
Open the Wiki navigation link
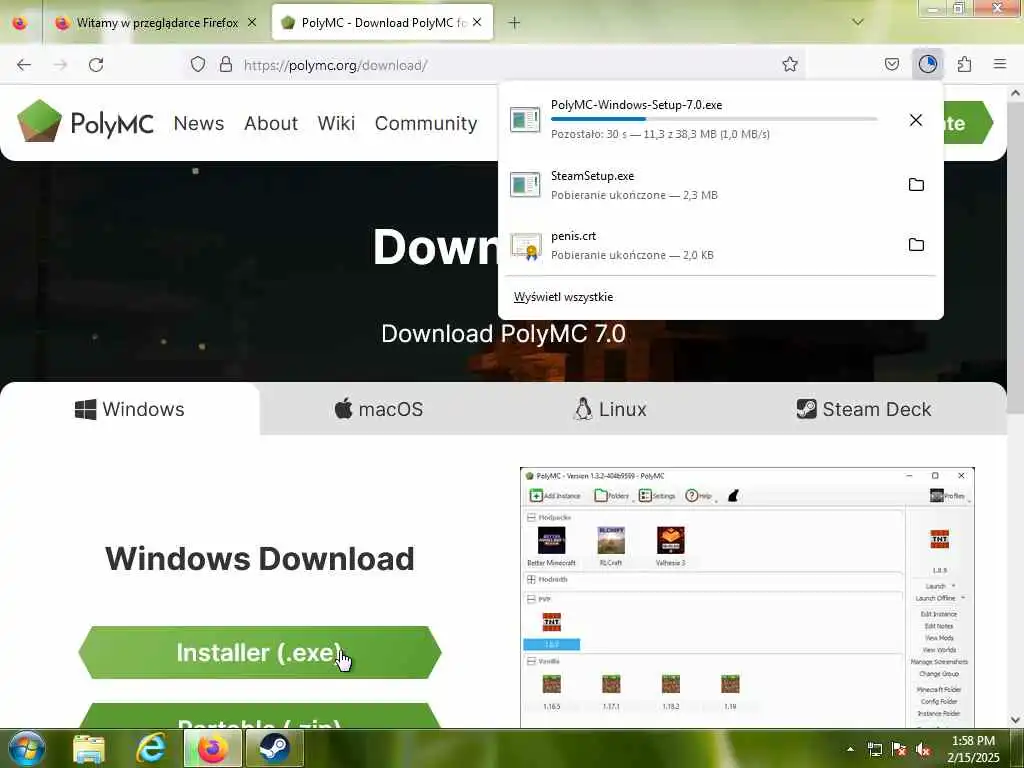click(x=336, y=123)
